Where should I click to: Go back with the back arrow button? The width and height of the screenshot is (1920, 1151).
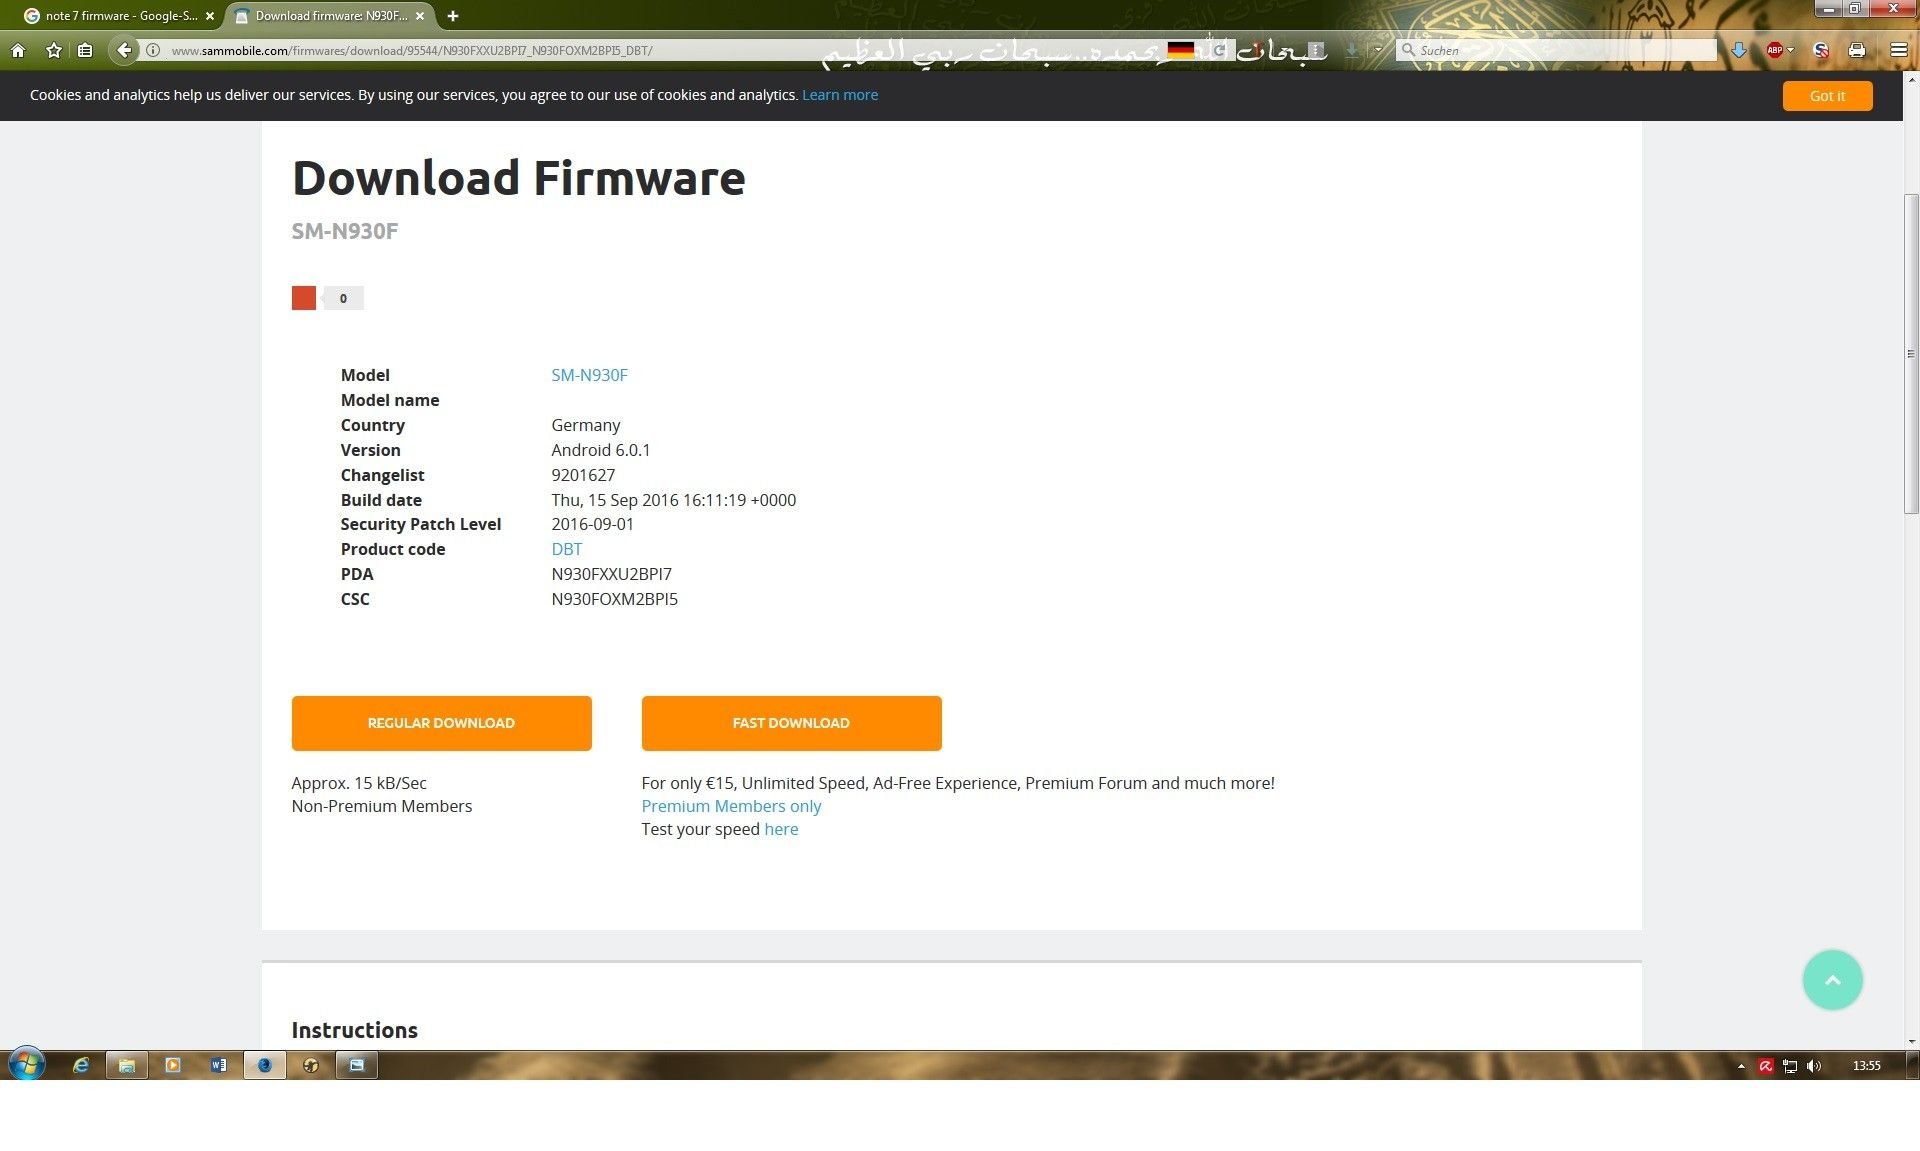click(x=123, y=50)
